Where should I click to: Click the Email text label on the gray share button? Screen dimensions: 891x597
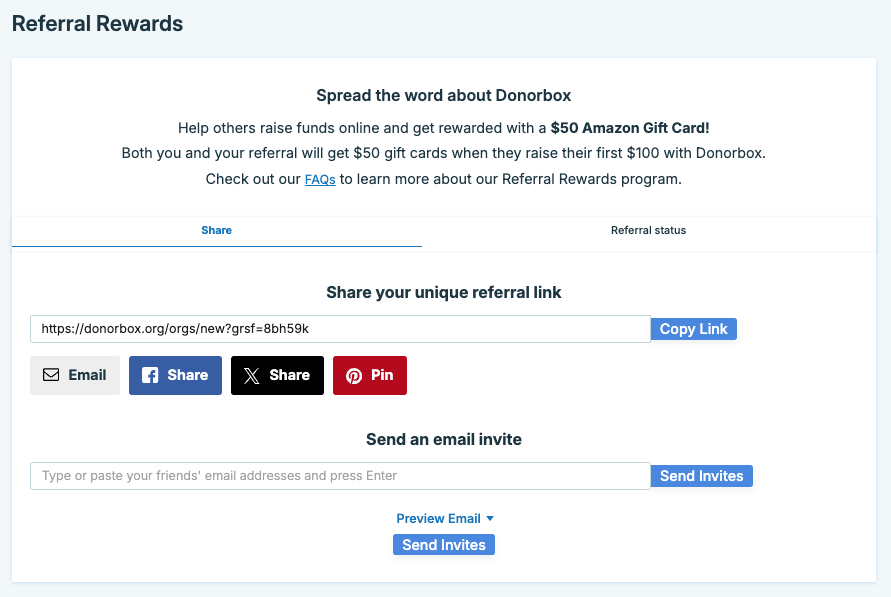click(x=88, y=375)
